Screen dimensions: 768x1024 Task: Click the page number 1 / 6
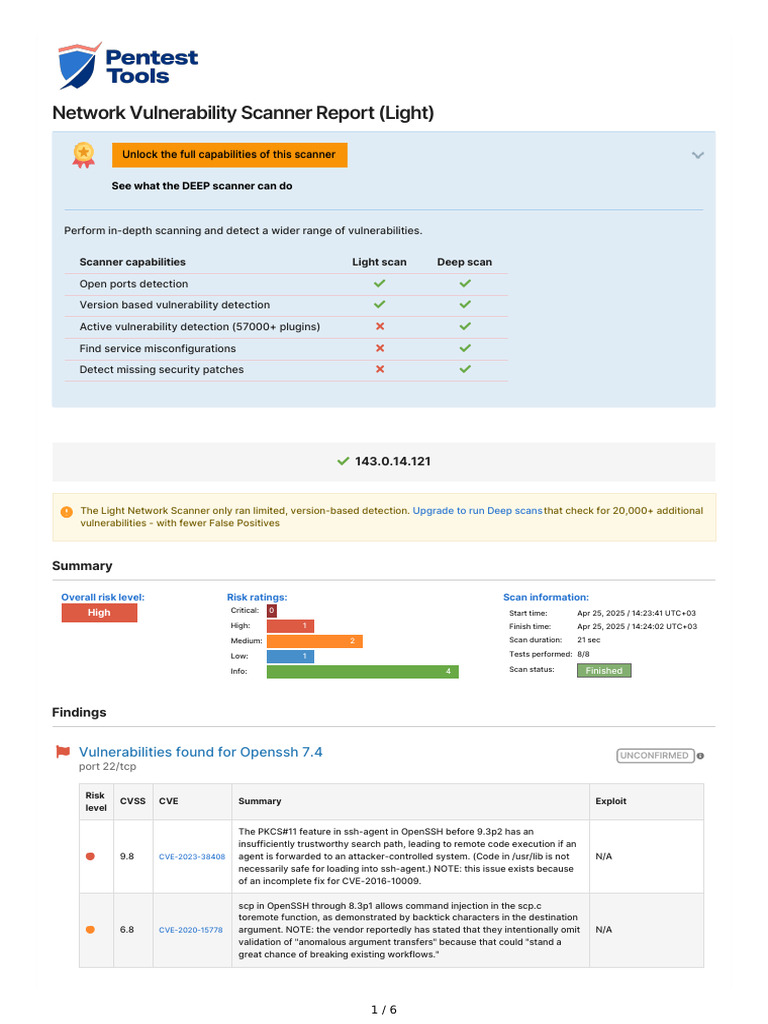[384, 1010]
